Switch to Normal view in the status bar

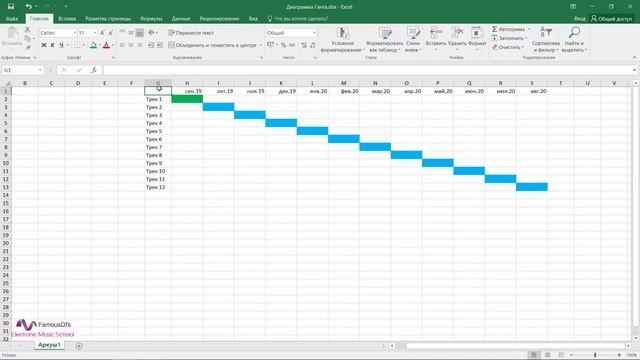533,355
